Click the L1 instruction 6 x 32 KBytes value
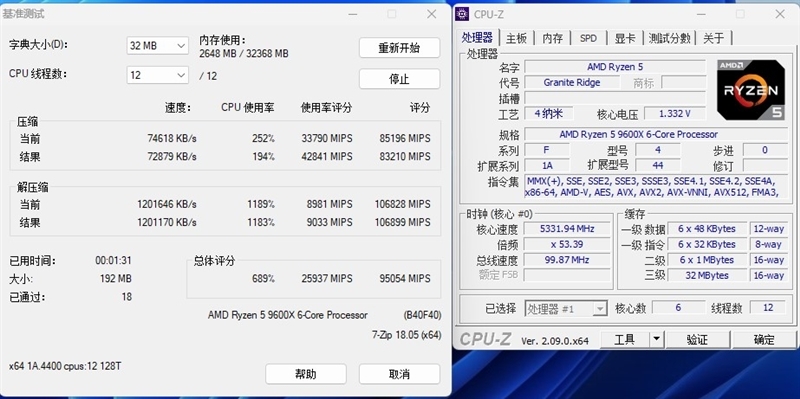This screenshot has height=399, width=800. coord(707,244)
